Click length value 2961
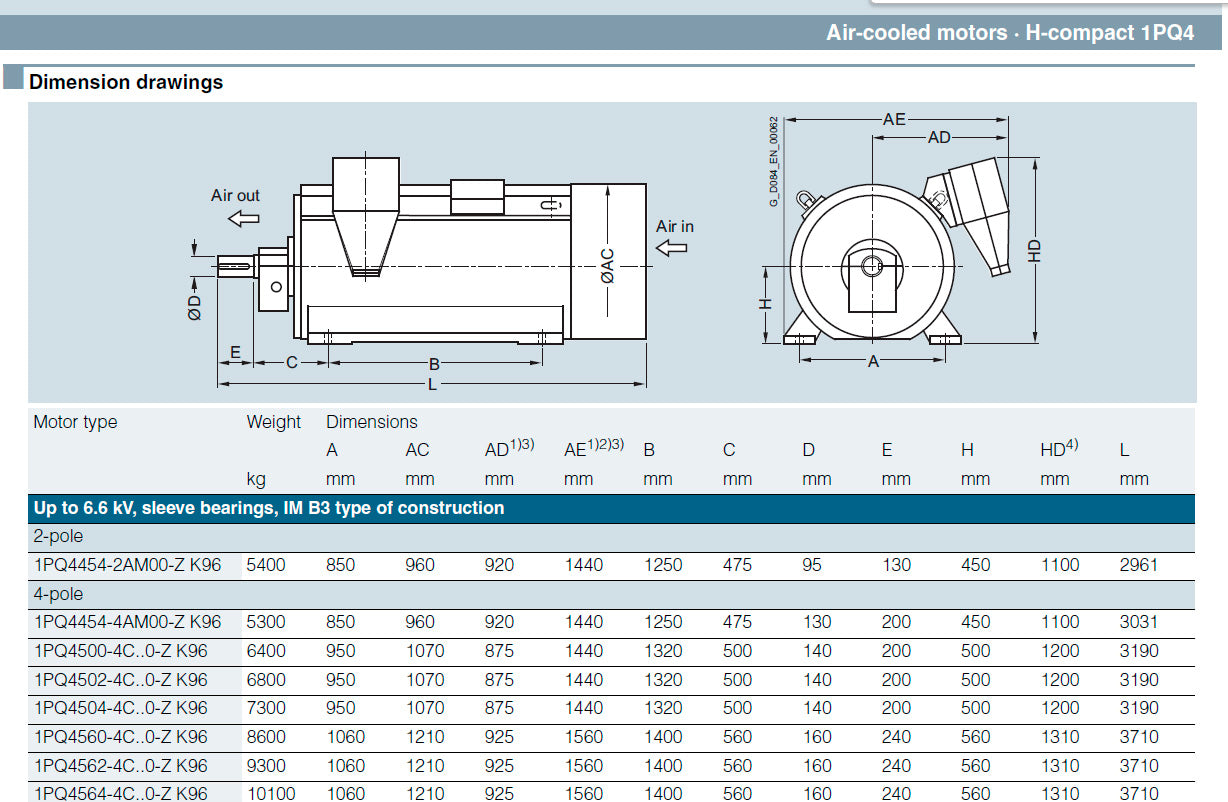1228x802 pixels. [1139, 565]
